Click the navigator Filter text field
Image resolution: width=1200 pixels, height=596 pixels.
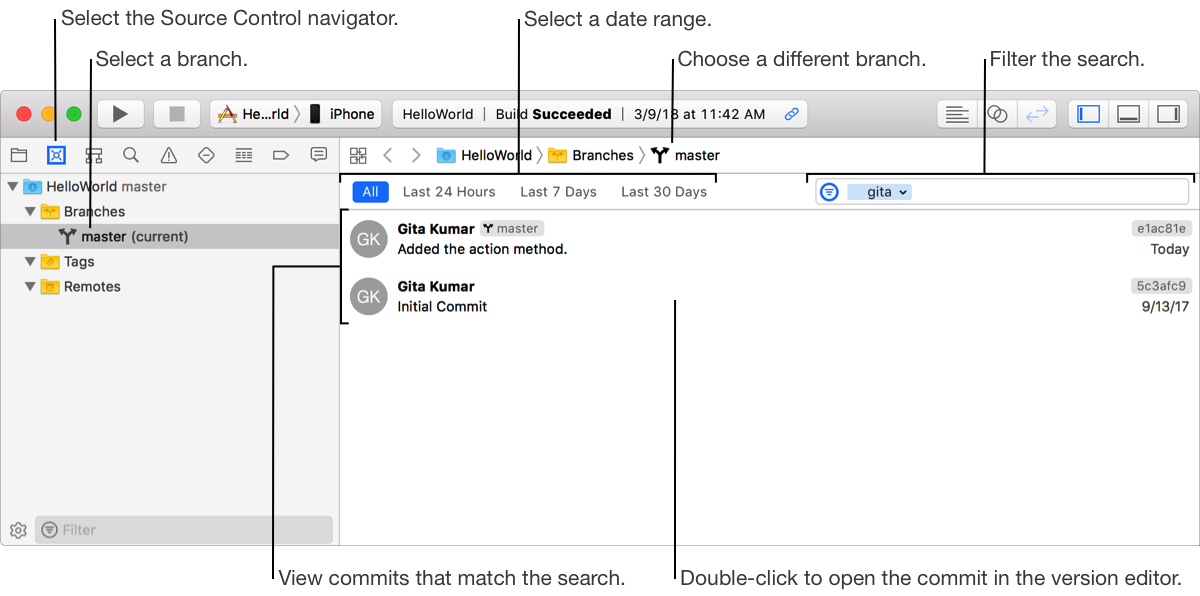(184, 530)
